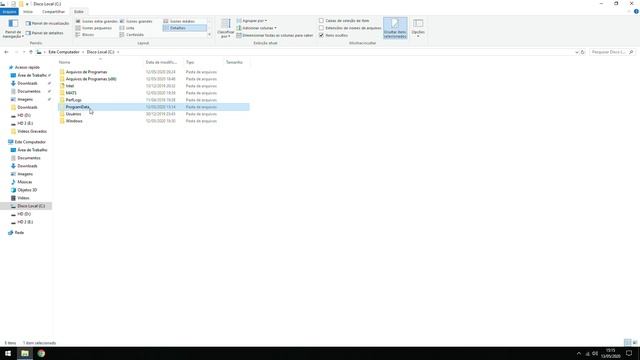Click Este Computador in the address bar
Image resolution: width=640 pixels, height=360 pixels.
tap(64, 52)
